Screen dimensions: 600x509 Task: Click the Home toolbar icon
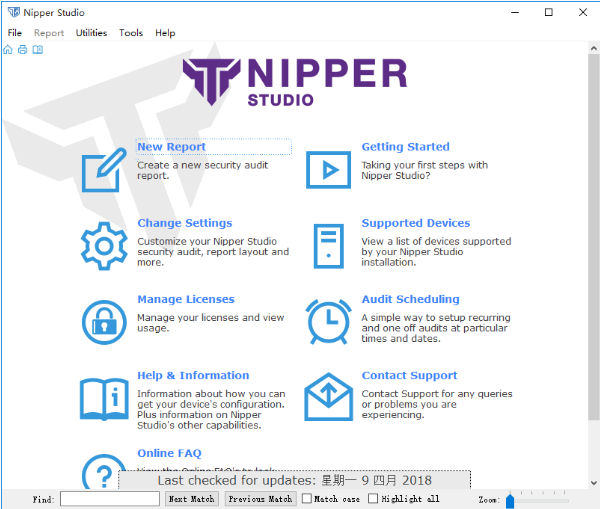click(x=9, y=50)
